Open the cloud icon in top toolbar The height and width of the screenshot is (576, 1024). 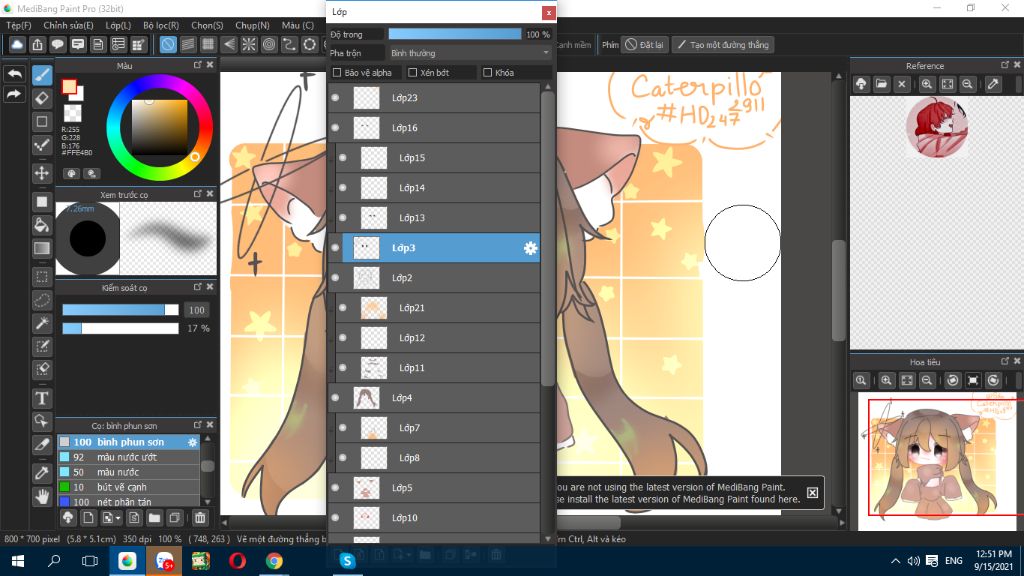(17, 44)
